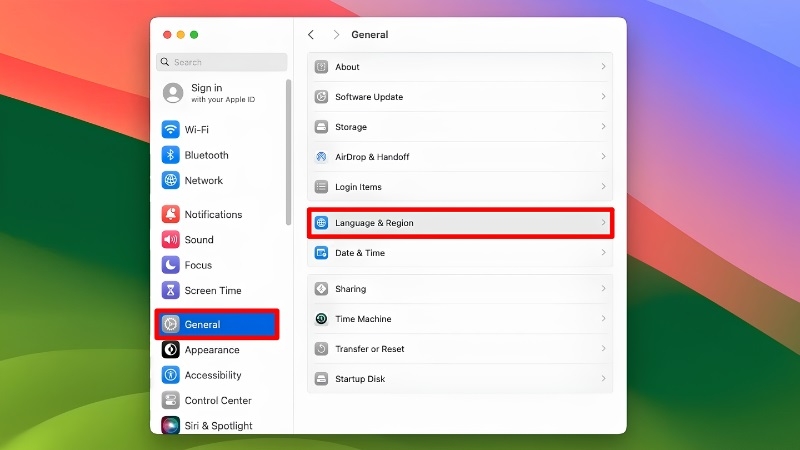Click the Login Items label text
The width and height of the screenshot is (800, 450).
358,187
